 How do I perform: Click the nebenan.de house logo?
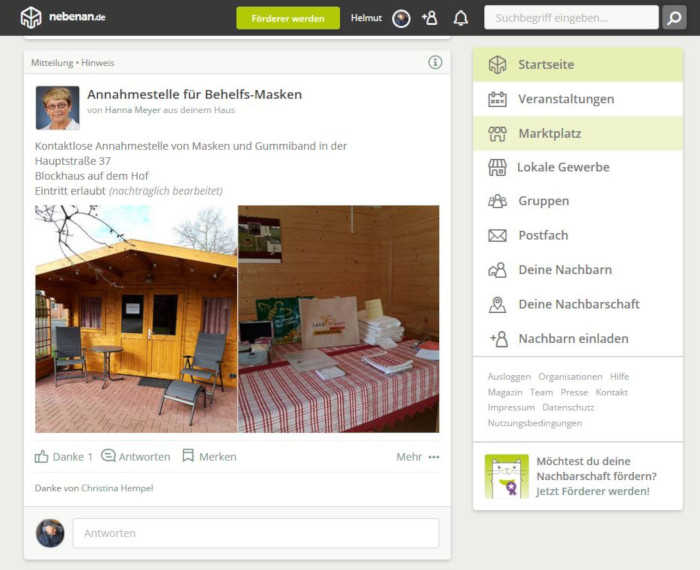coord(31,17)
